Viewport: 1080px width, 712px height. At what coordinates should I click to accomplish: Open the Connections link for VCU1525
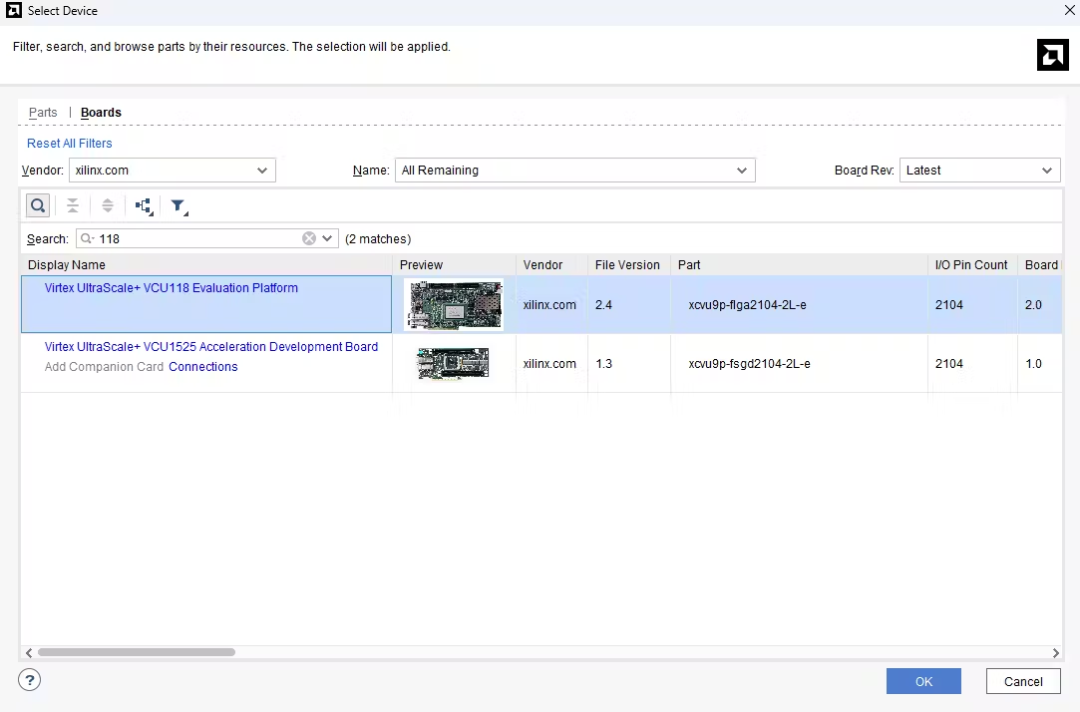[x=203, y=367]
